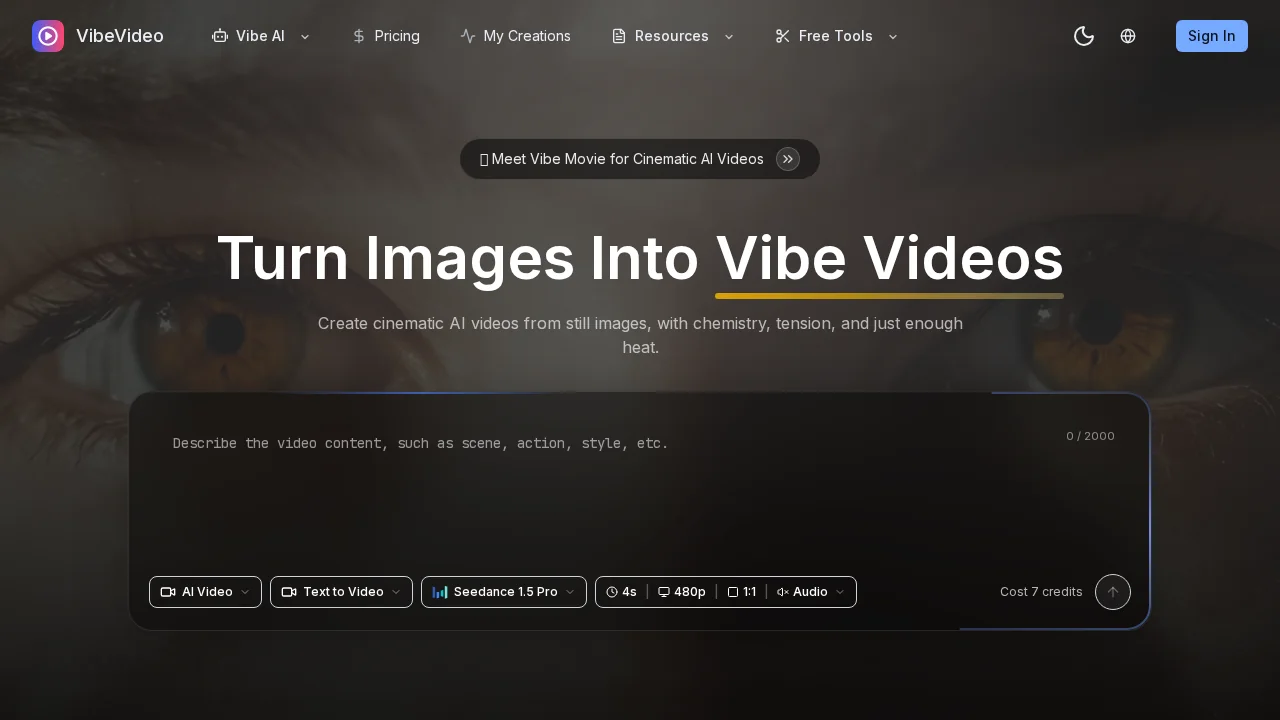The height and width of the screenshot is (720, 1280).
Task: Click the Sign In button
Action: click(x=1212, y=36)
